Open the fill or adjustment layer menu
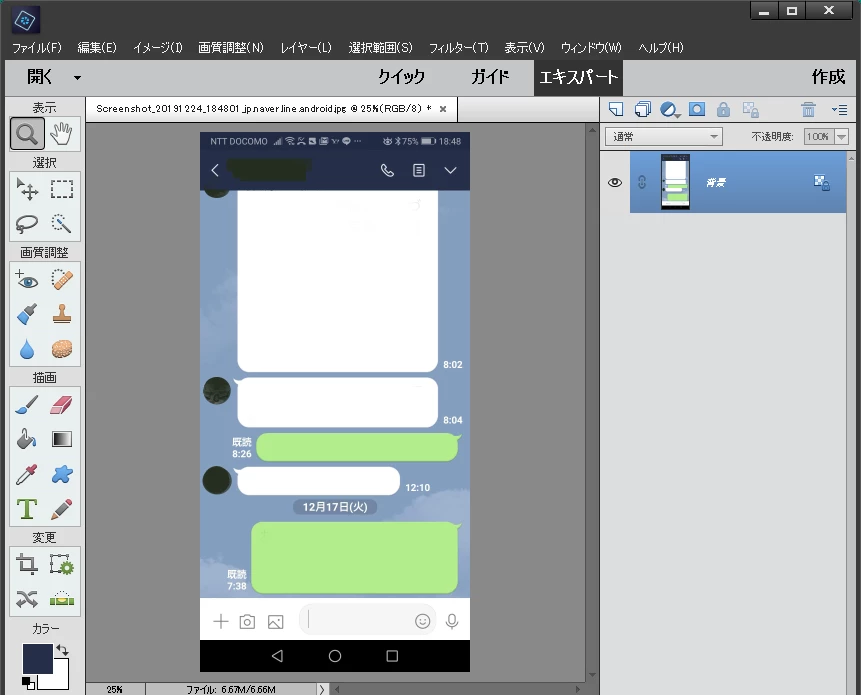The width and height of the screenshot is (861, 695). click(x=669, y=110)
